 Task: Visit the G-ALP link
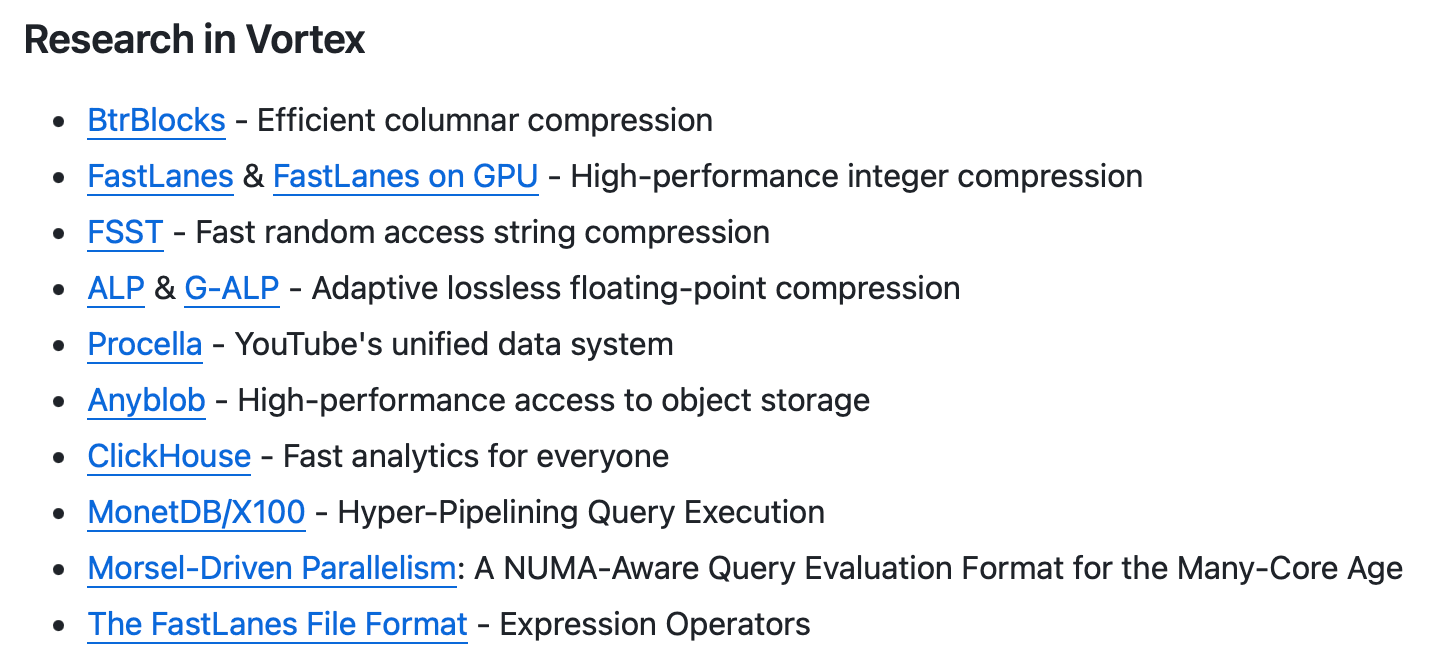click(x=231, y=289)
